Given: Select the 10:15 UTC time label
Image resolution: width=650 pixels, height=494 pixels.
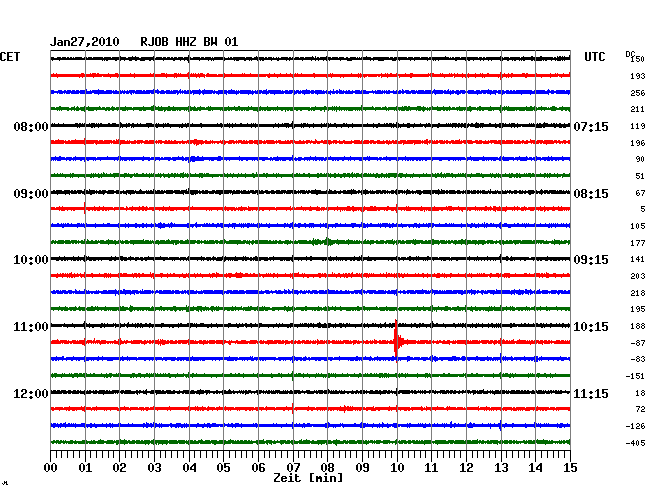Looking at the screenshot, I should [x=591, y=327].
